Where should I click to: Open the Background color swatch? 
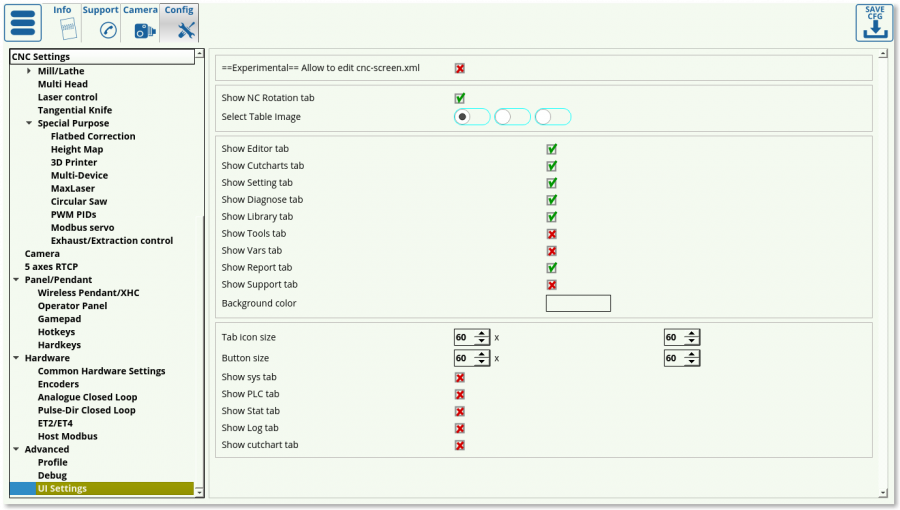click(578, 303)
